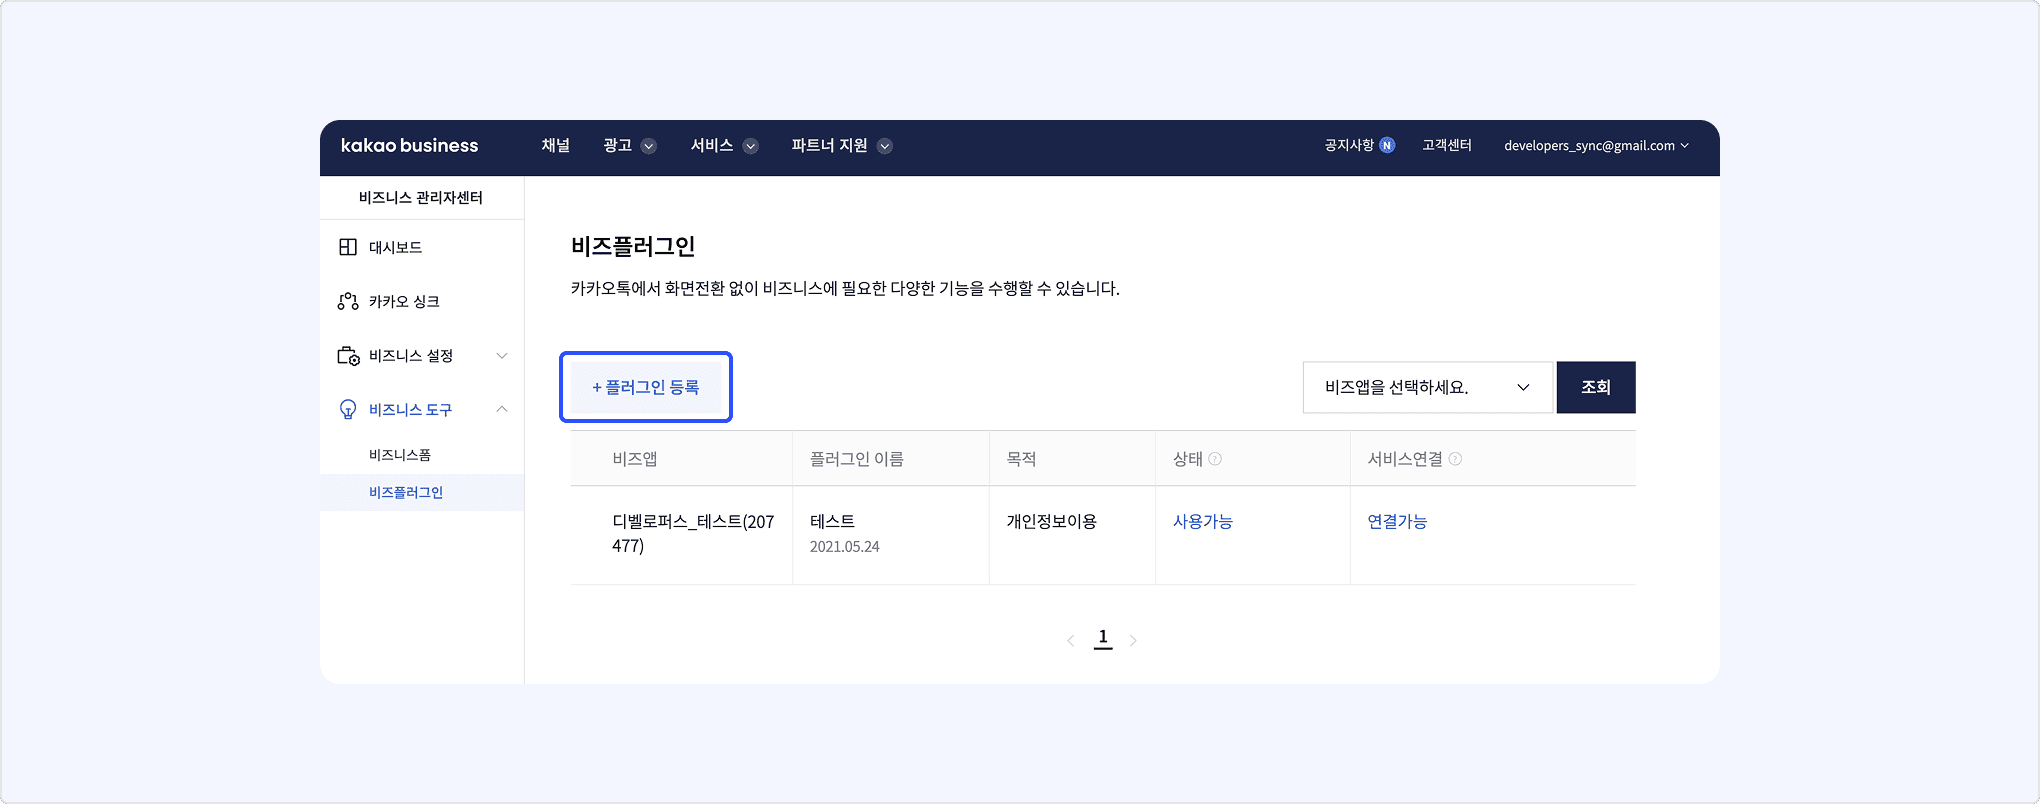Open the 연결가능 service link

1397,522
